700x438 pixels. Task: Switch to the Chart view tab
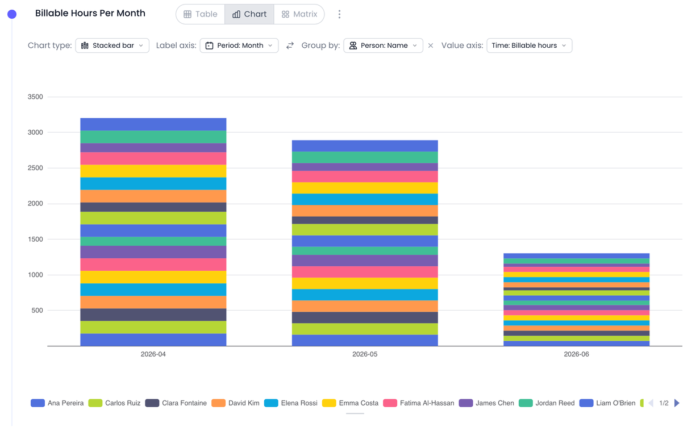point(249,14)
